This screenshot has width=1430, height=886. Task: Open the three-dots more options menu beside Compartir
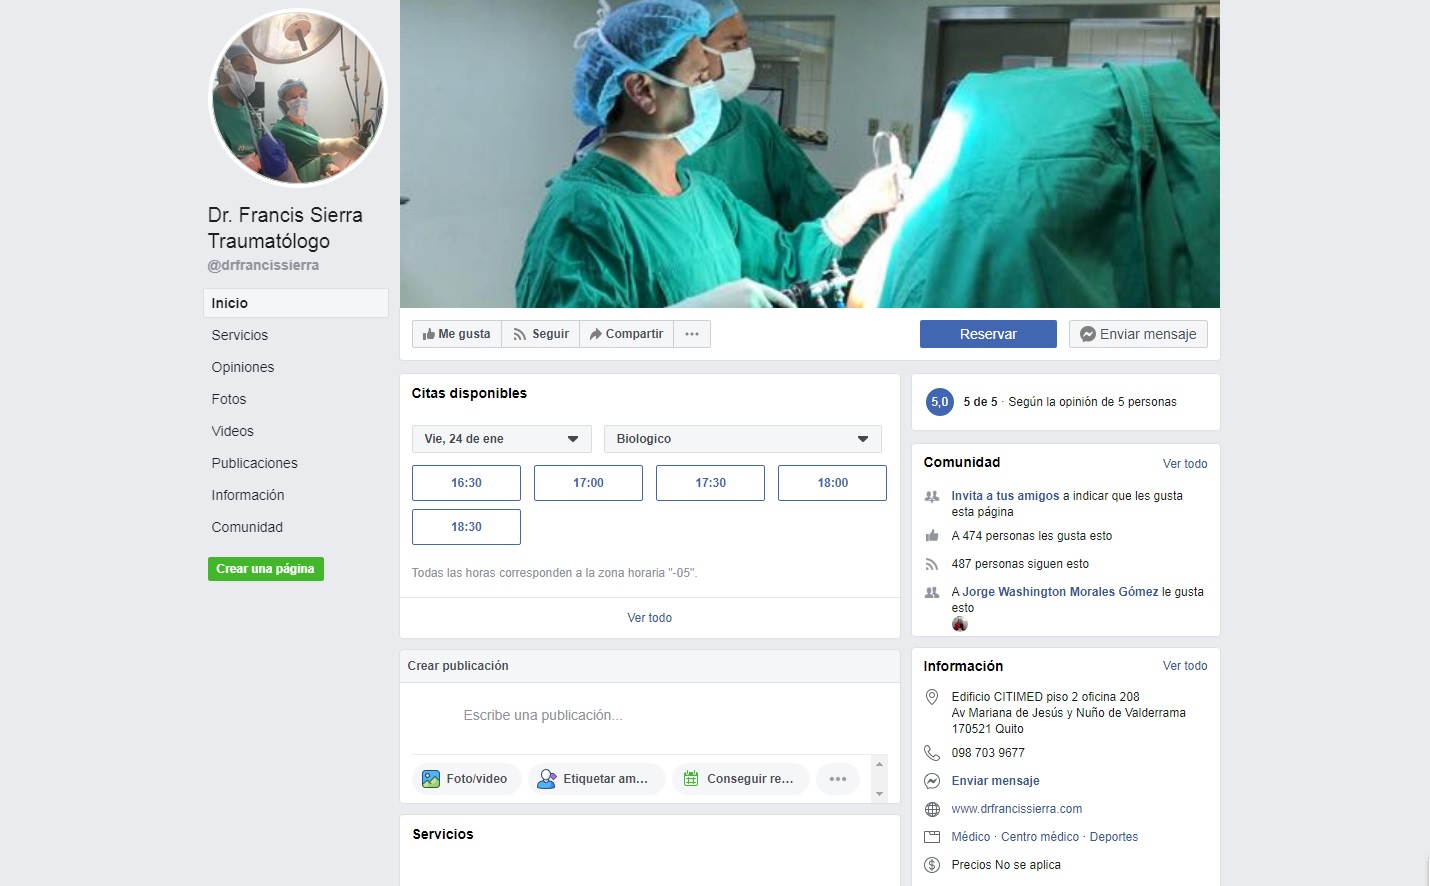click(692, 334)
